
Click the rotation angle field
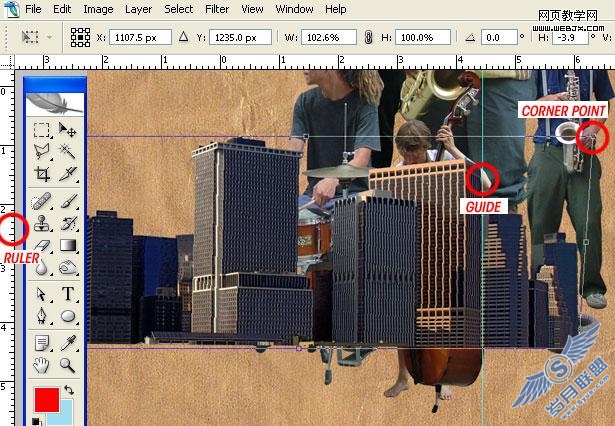499,38
